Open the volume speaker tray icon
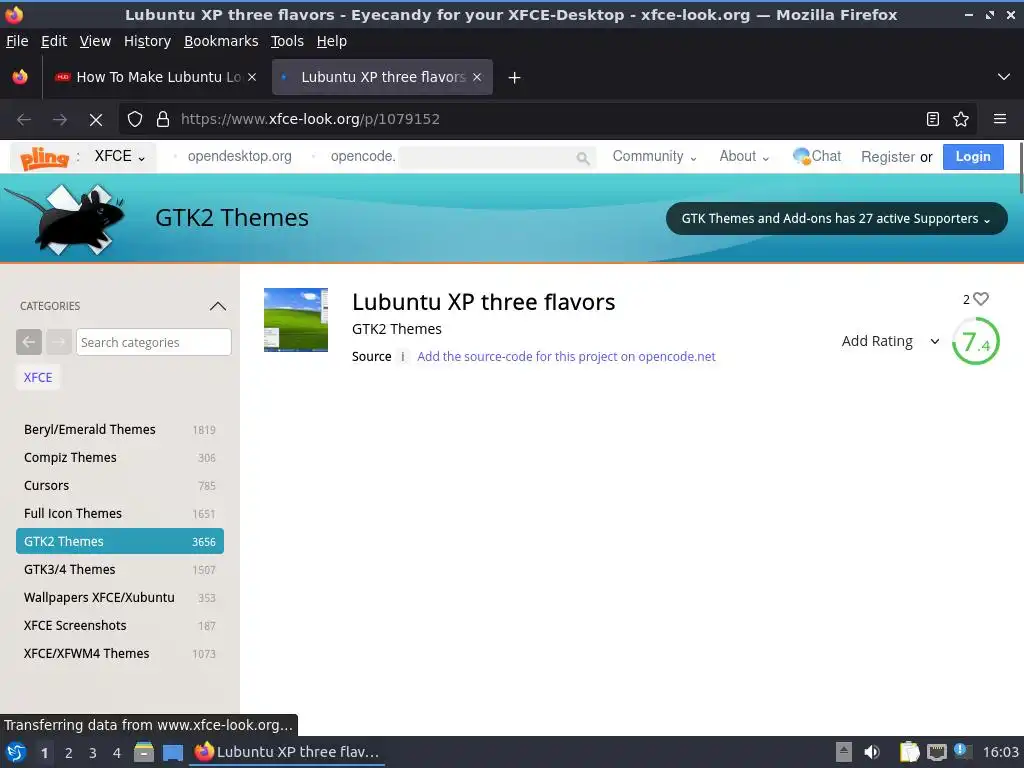Viewport: 1024px width, 768px height. tap(872, 752)
